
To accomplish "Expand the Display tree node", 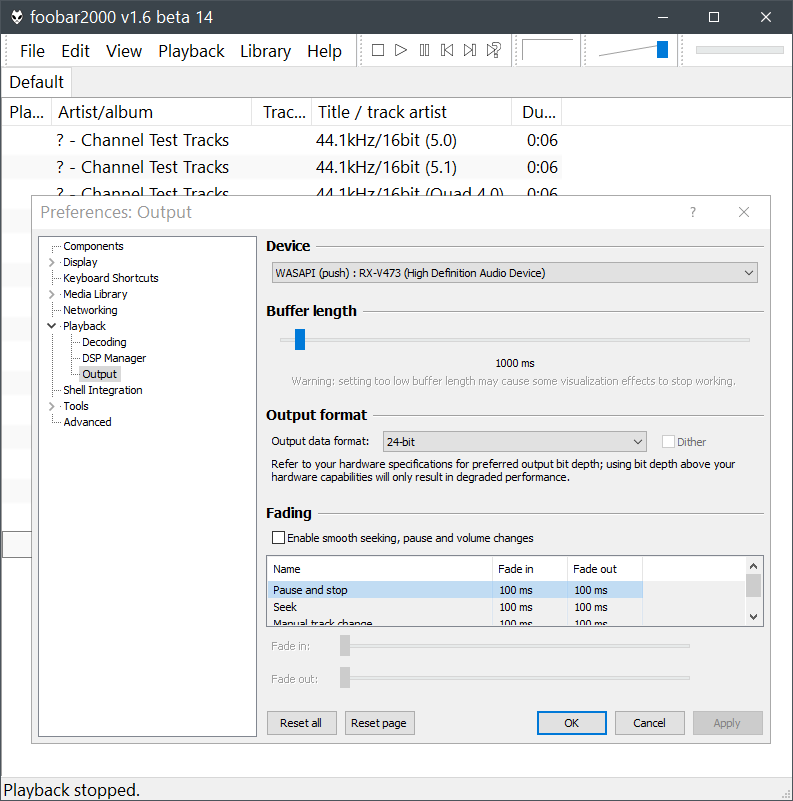I will [x=52, y=262].
